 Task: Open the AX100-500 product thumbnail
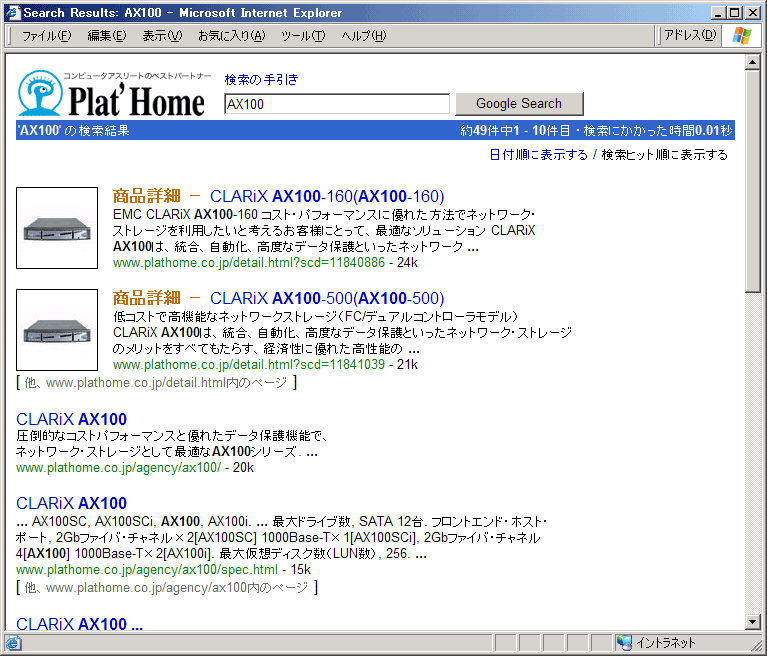(x=57, y=330)
